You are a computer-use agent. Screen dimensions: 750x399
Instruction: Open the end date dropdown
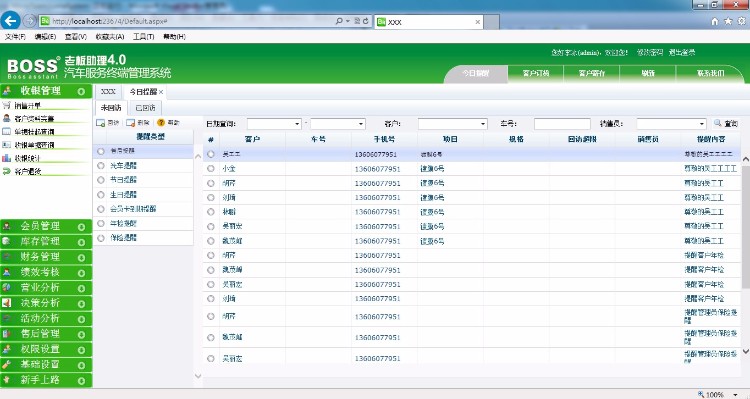361,124
